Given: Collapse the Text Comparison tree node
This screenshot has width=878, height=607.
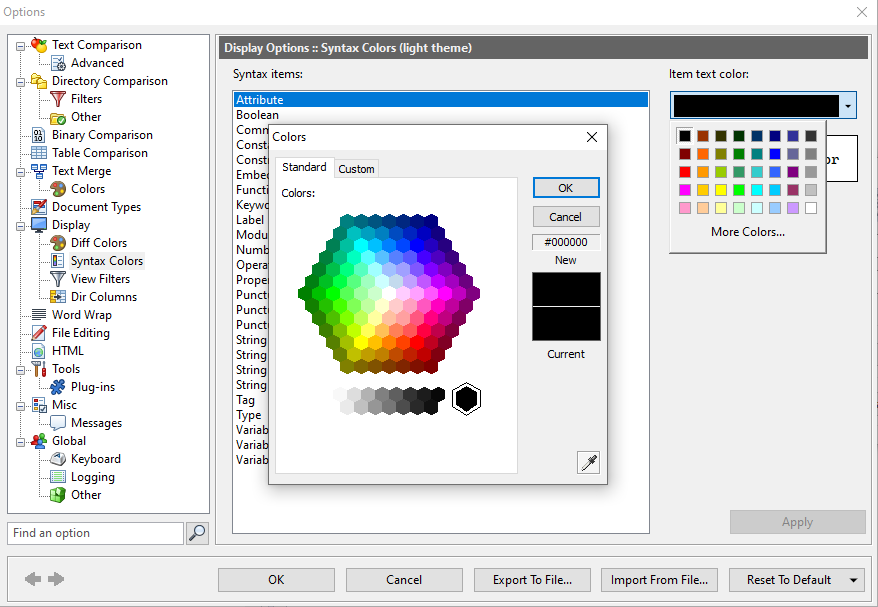Looking at the screenshot, I should coord(21,46).
